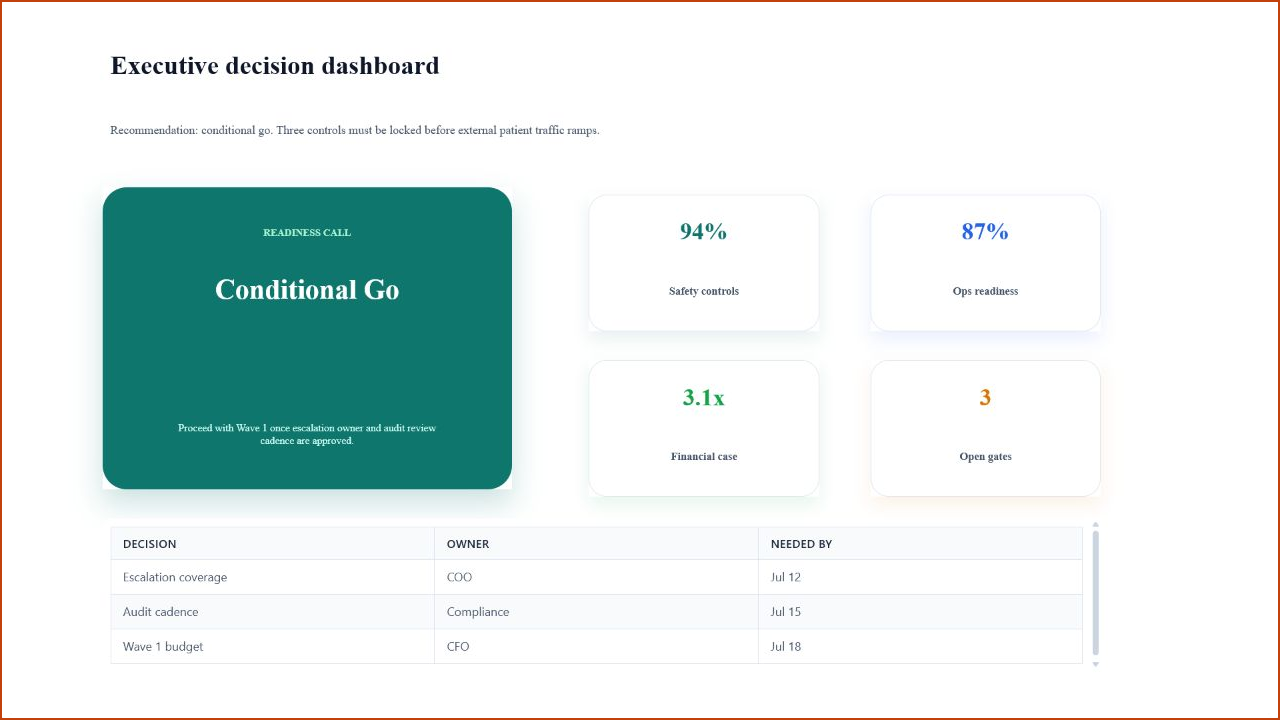Sort by the NEEDED BY column header
The height and width of the screenshot is (720, 1280).
pos(920,544)
